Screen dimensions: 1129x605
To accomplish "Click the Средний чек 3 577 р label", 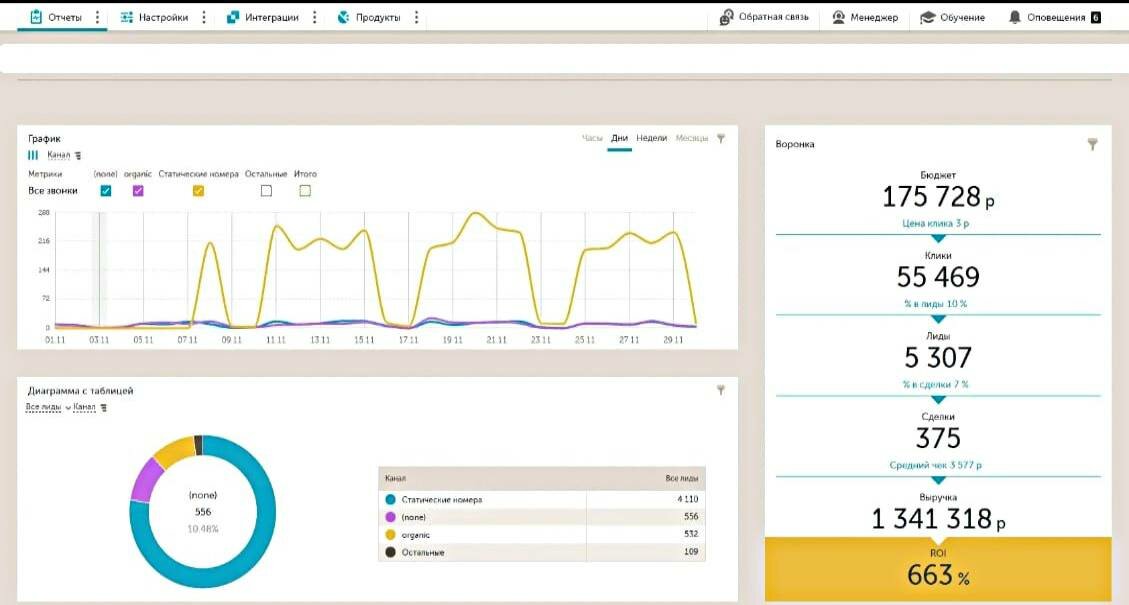I will click(935, 465).
